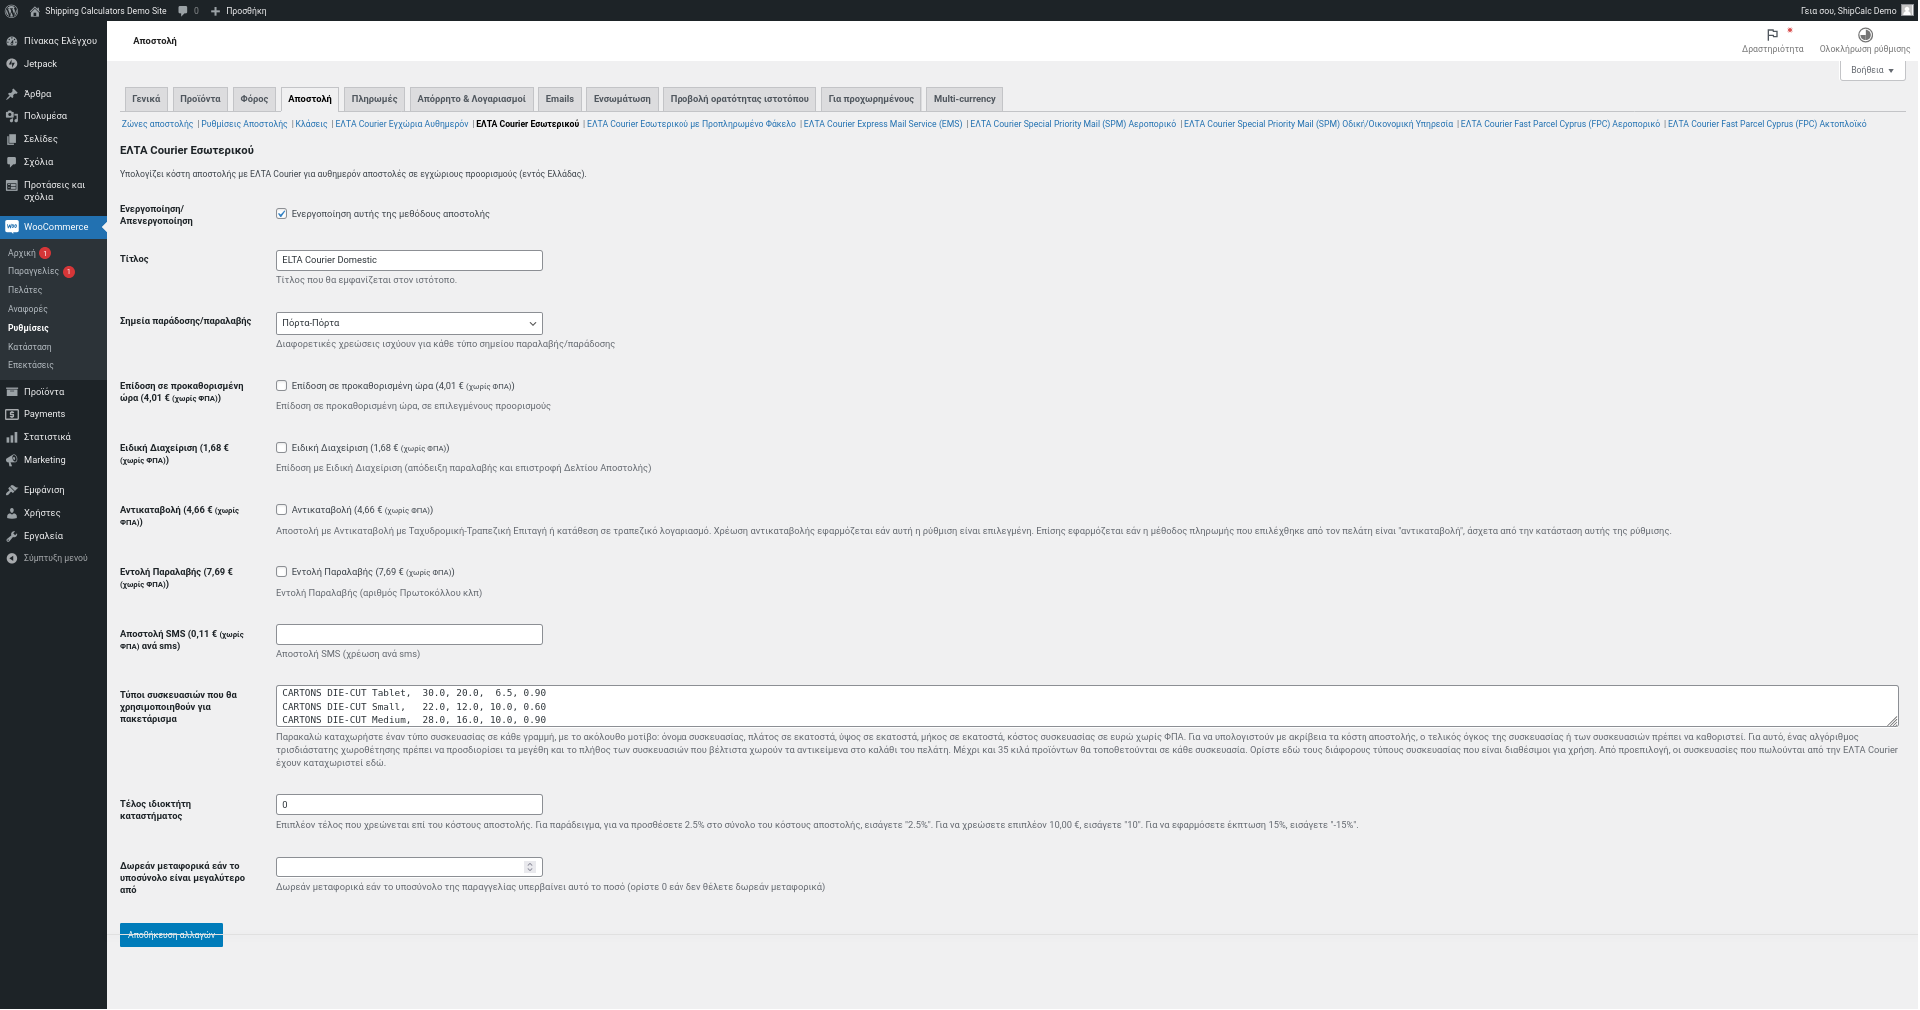The width and height of the screenshot is (1920, 1010).
Task: Open Εργαλεία wrench icon
Action: pos(12,536)
